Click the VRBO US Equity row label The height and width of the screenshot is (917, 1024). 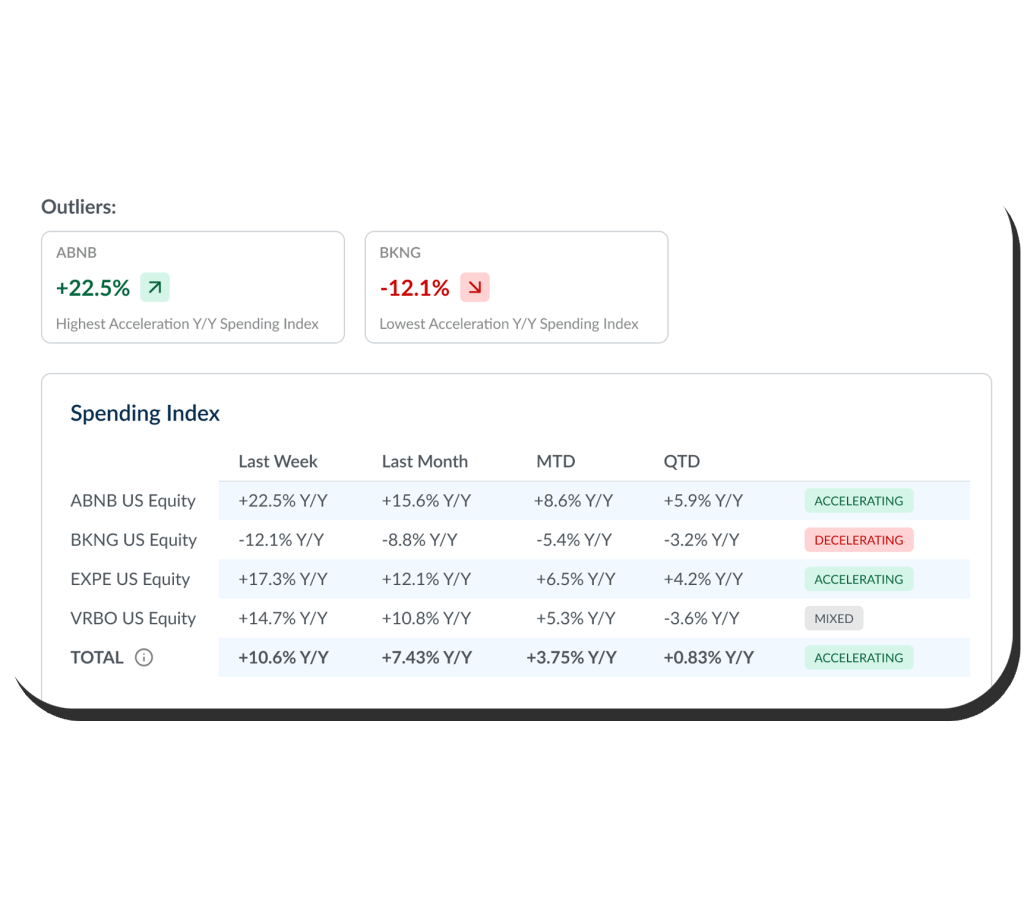(133, 619)
